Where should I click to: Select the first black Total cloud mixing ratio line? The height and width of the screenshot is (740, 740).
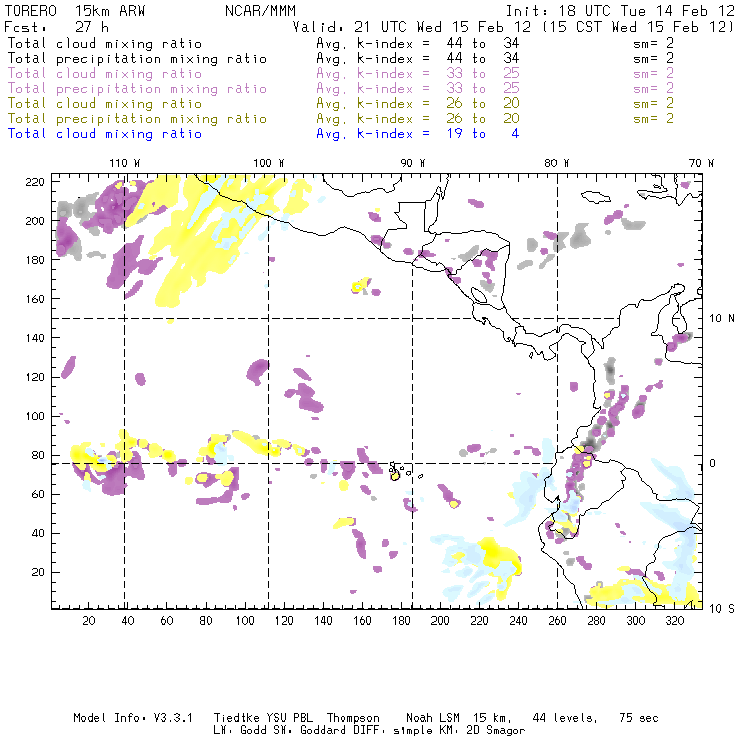click(104, 43)
